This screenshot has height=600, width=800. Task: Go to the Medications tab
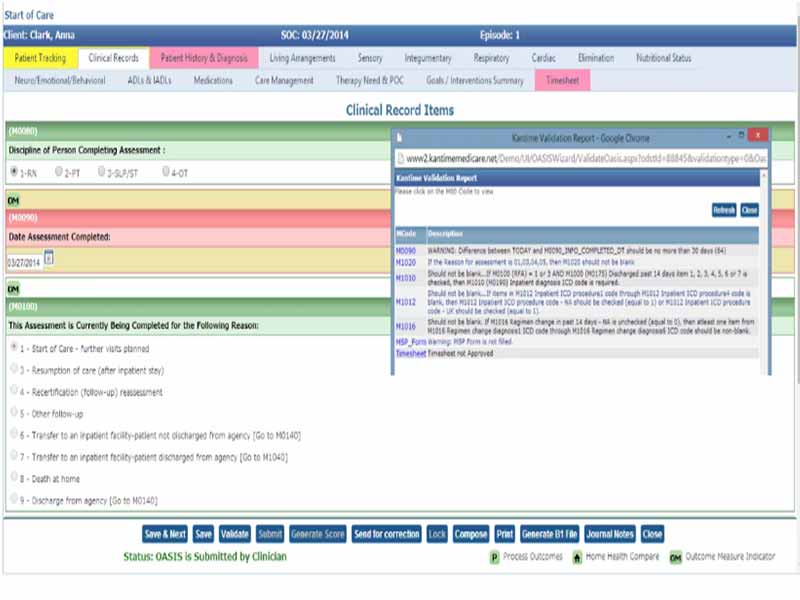click(213, 80)
